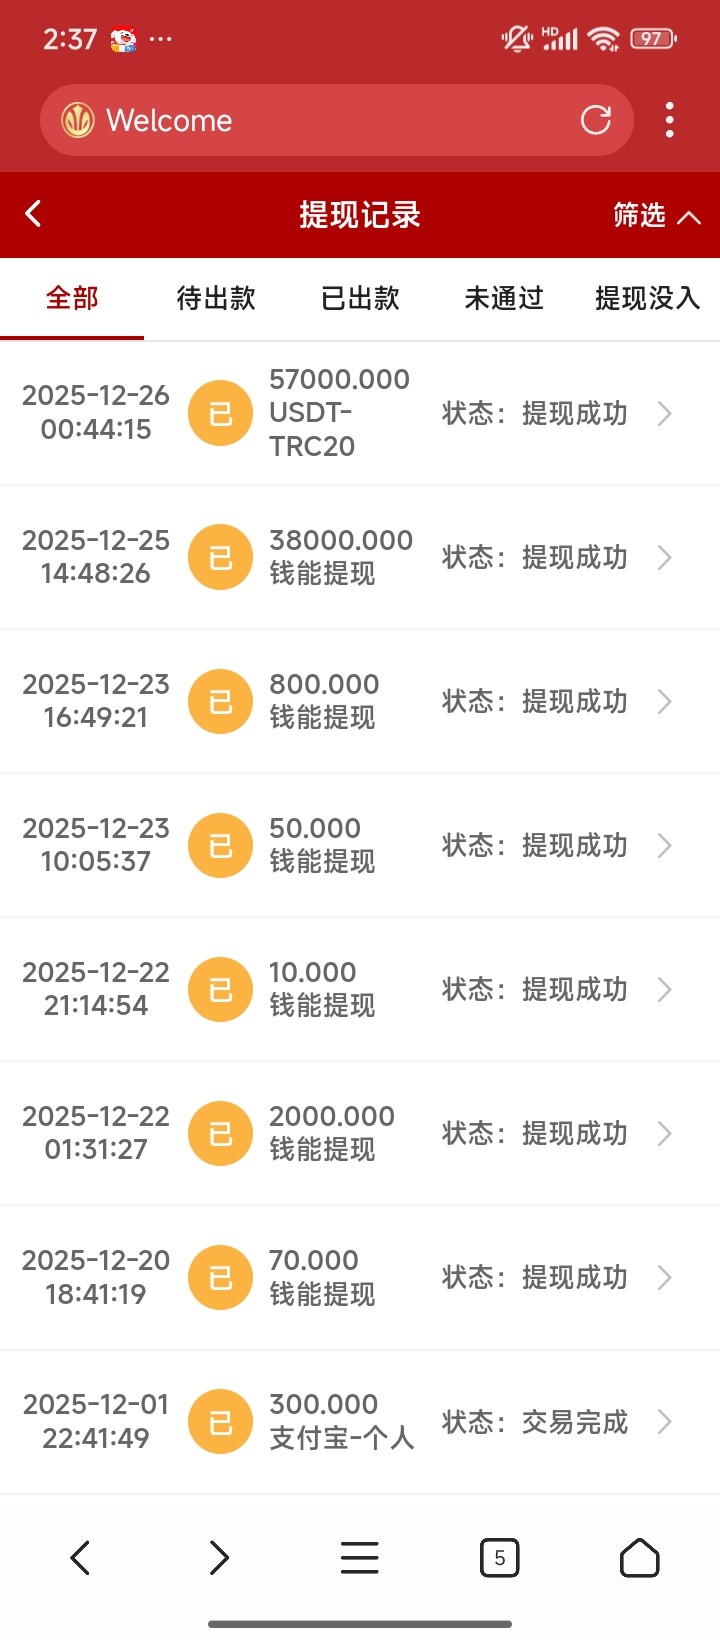
Task: Open the browser three-dot menu
Action: pos(670,120)
